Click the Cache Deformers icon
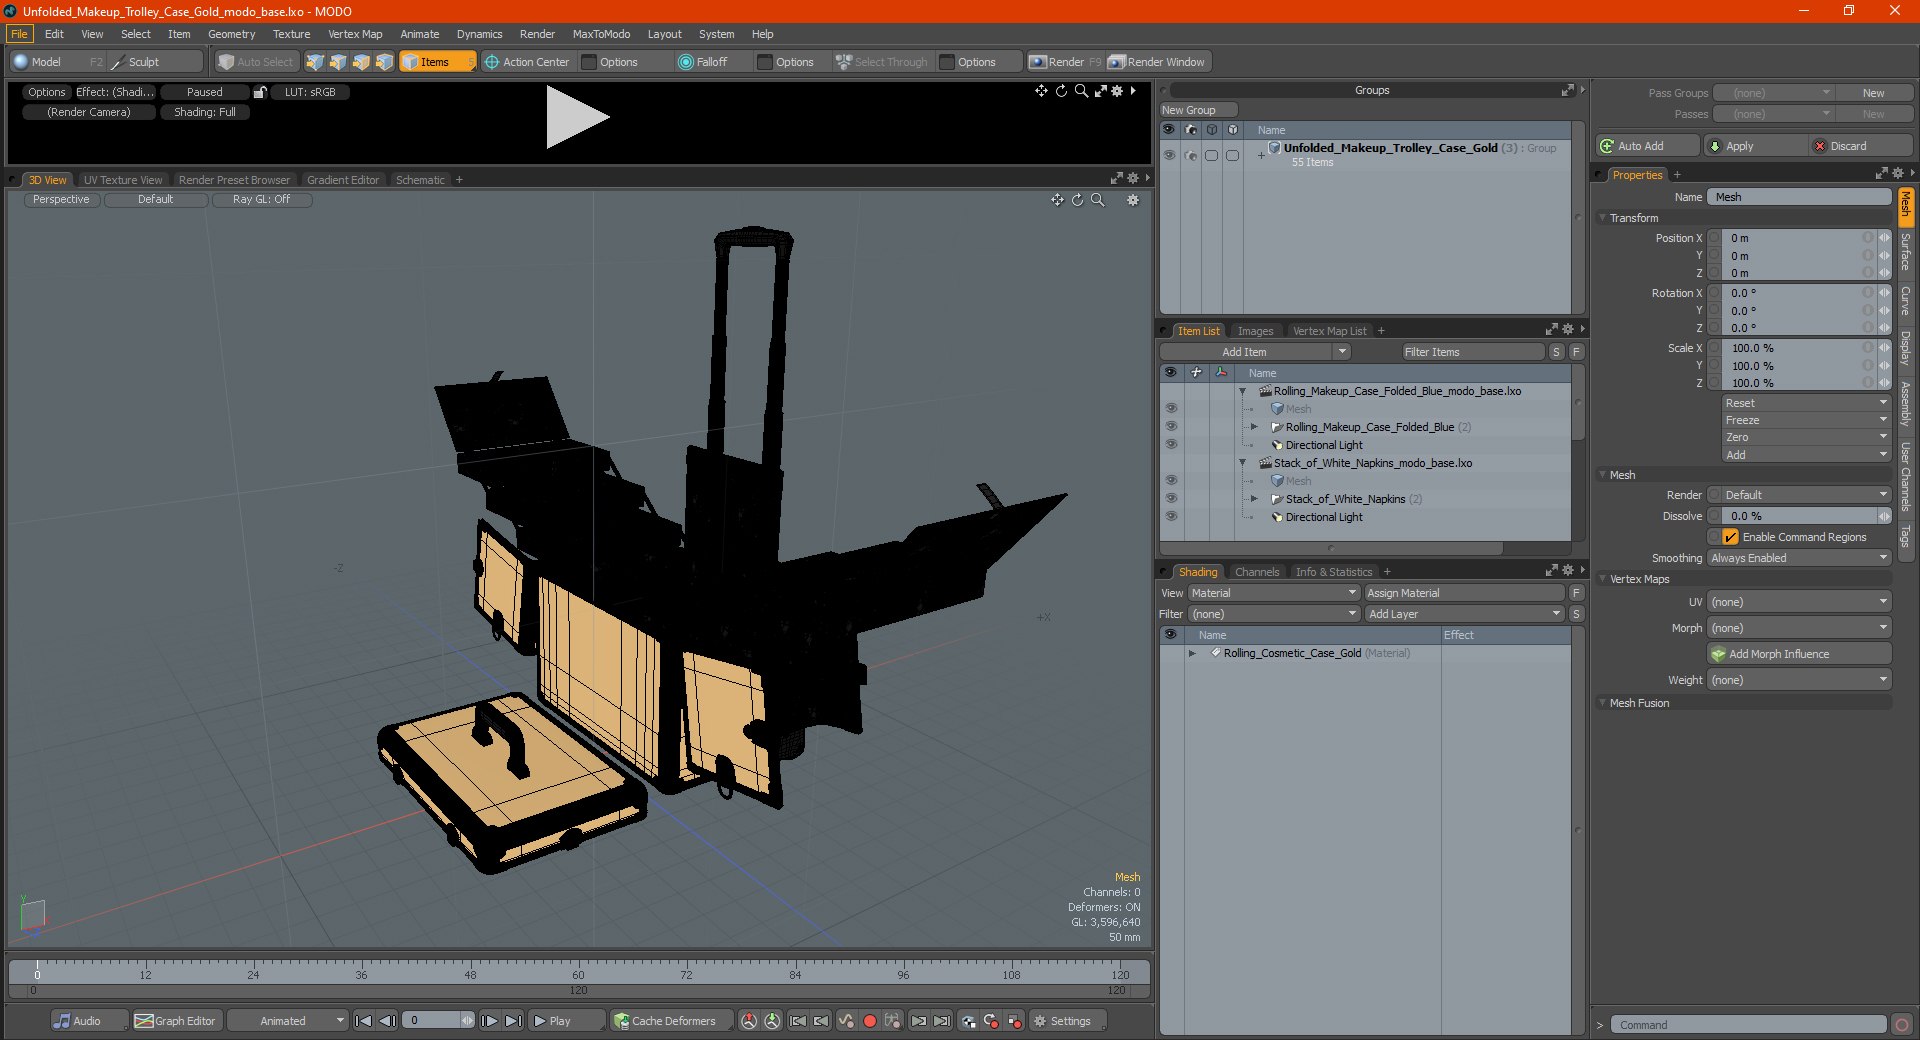The width and height of the screenshot is (1920, 1040). [622, 1021]
